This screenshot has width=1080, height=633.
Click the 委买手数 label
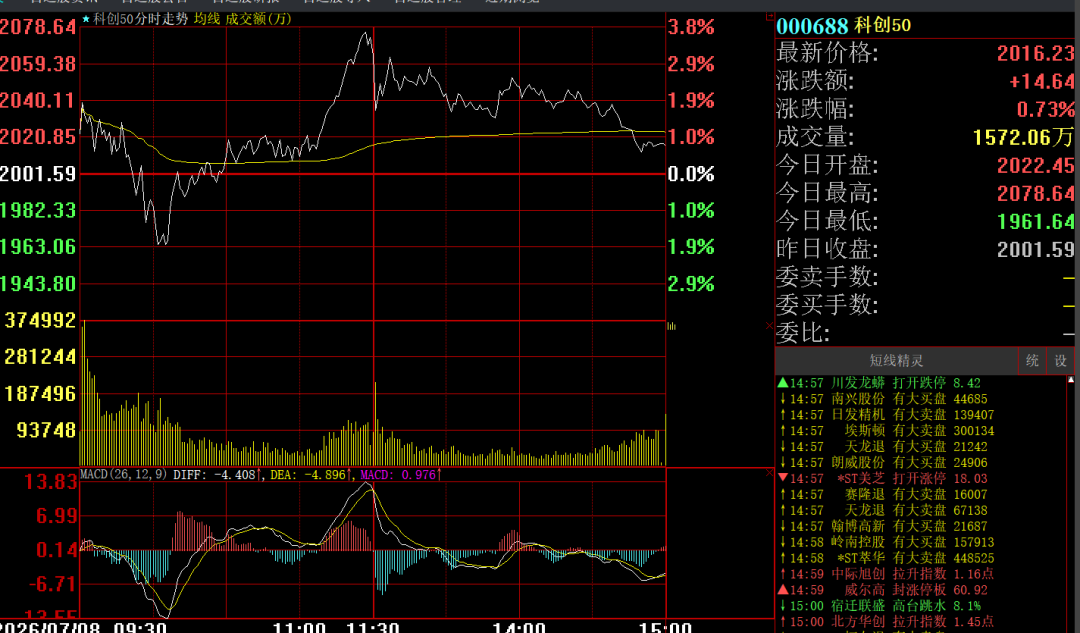(827, 305)
